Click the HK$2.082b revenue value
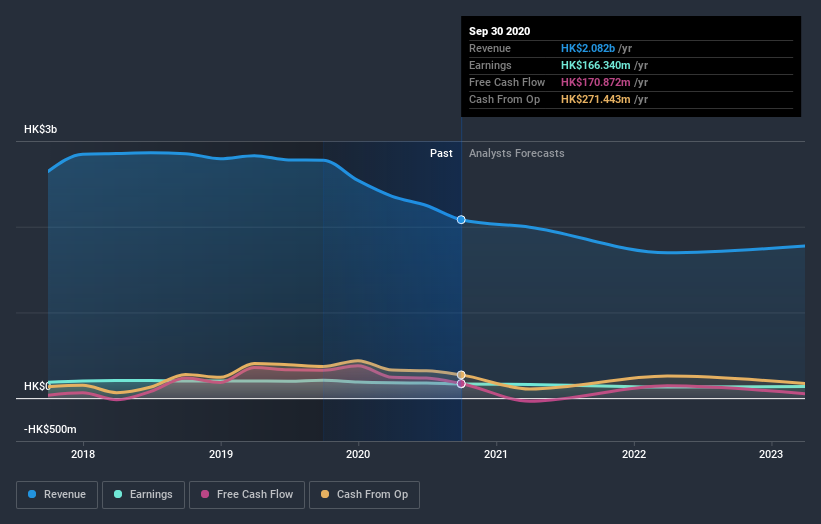 [x=588, y=48]
